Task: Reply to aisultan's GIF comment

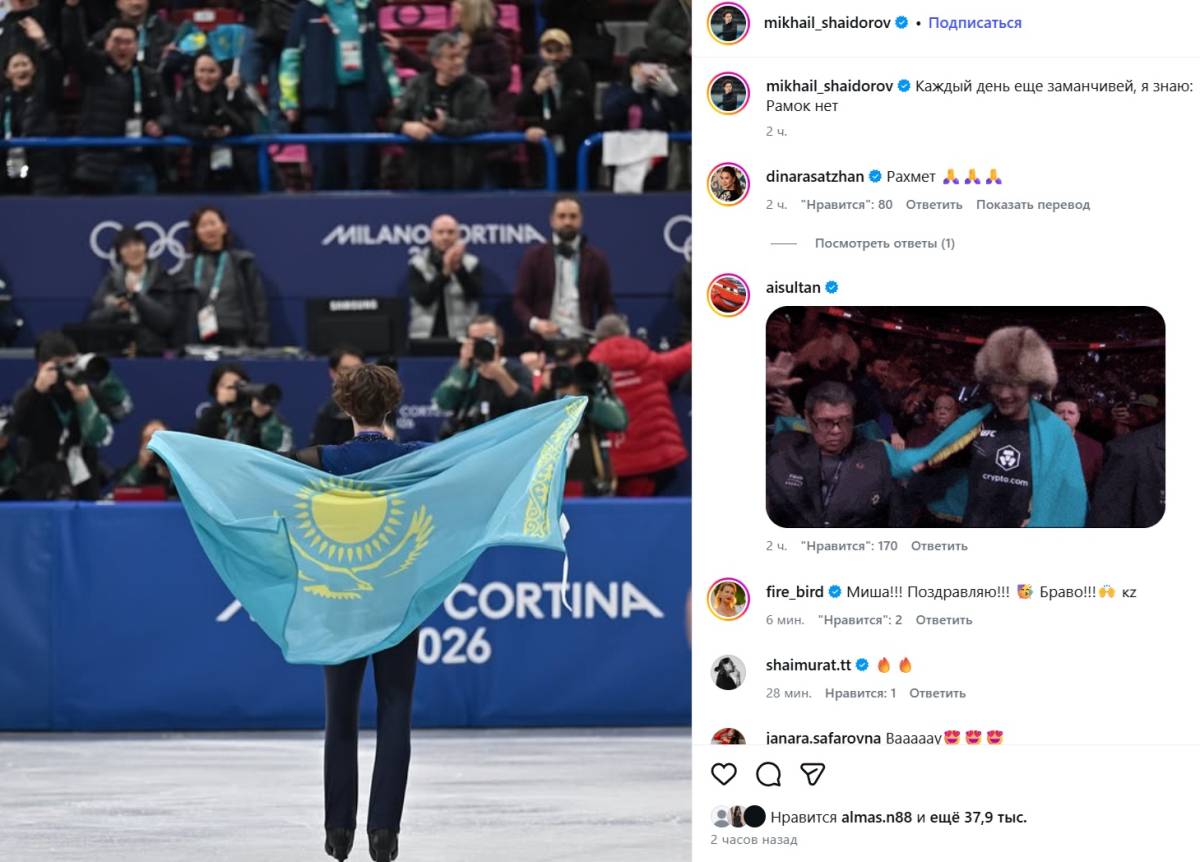Action: click(x=939, y=546)
